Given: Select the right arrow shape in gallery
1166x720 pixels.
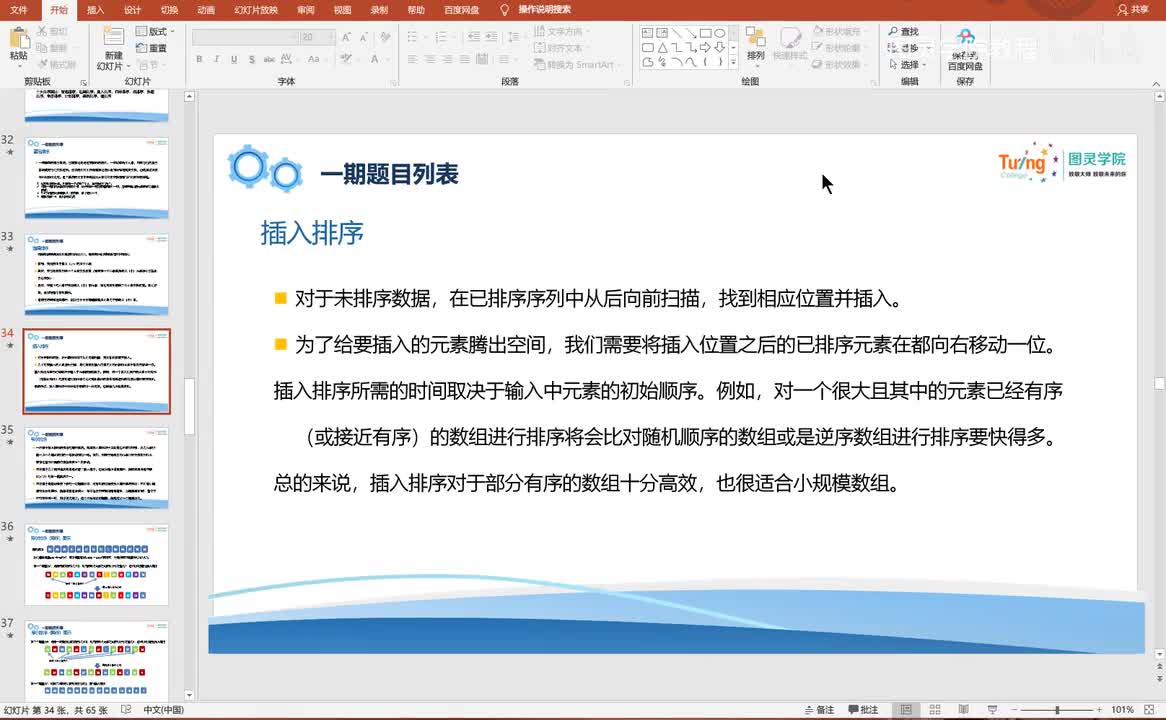Looking at the screenshot, I should pyautogui.click(x=705, y=48).
